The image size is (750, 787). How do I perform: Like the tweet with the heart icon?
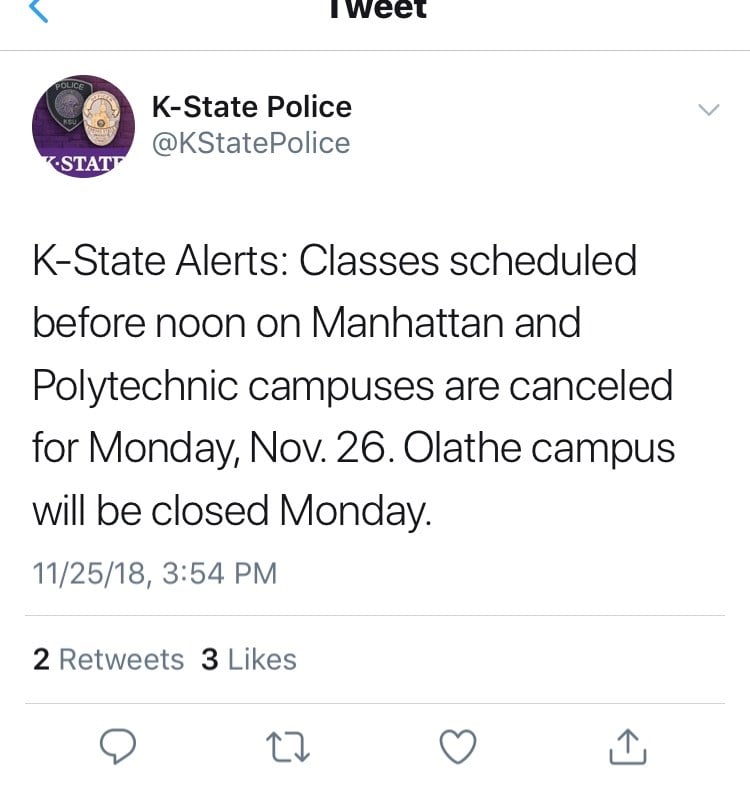[458, 746]
